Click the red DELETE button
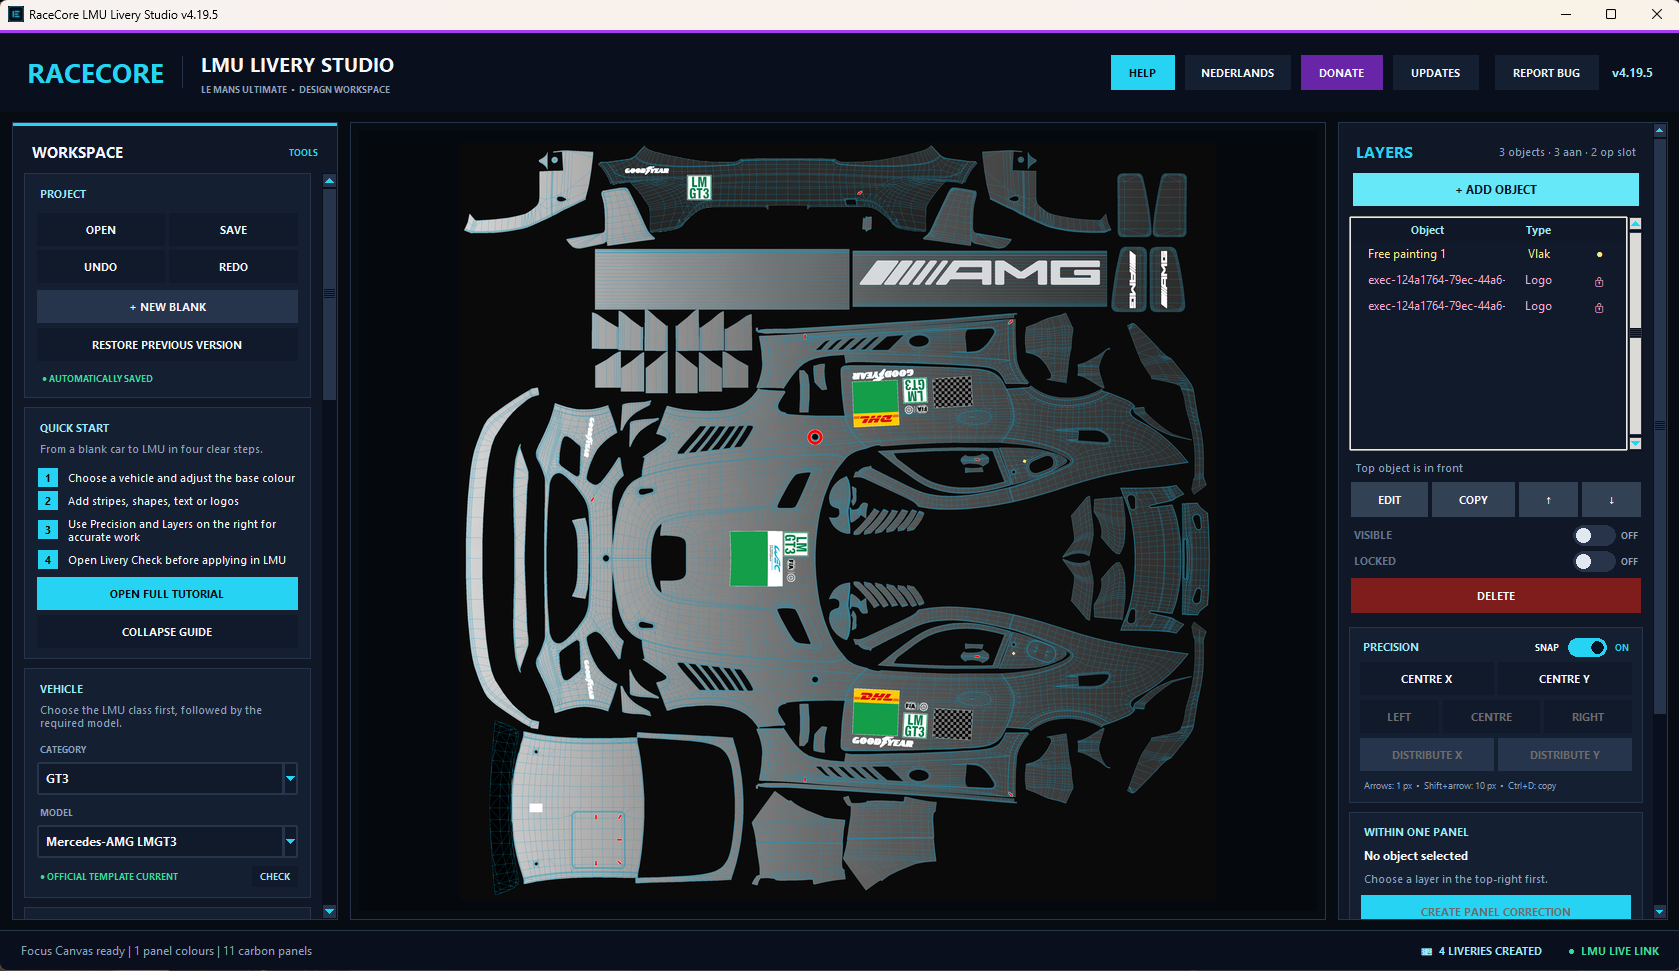The height and width of the screenshot is (971, 1679). pyautogui.click(x=1496, y=596)
